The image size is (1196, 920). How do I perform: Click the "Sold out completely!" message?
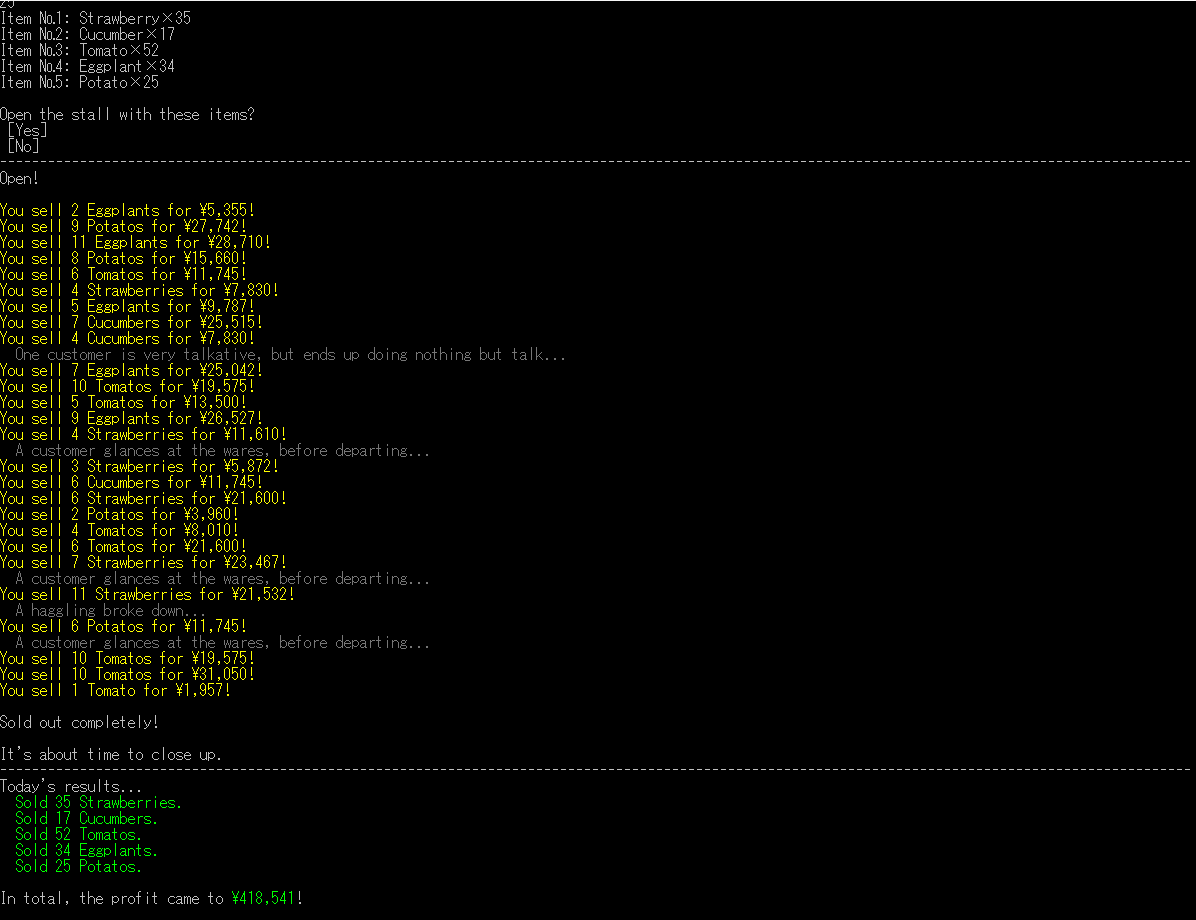pyautogui.click(x=79, y=722)
